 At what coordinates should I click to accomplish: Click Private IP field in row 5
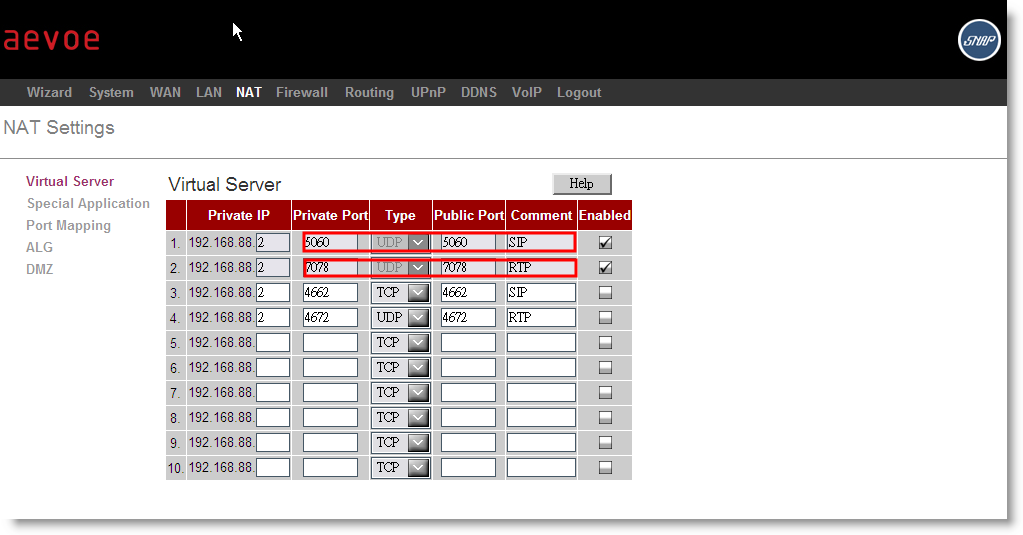[273, 343]
